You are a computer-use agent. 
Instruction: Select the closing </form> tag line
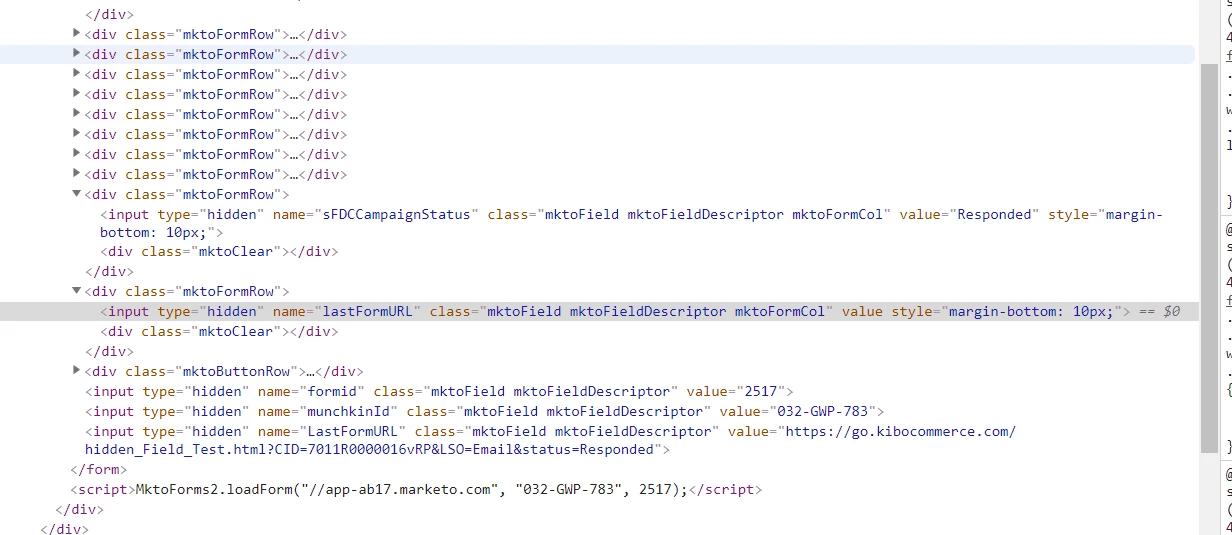pos(98,469)
